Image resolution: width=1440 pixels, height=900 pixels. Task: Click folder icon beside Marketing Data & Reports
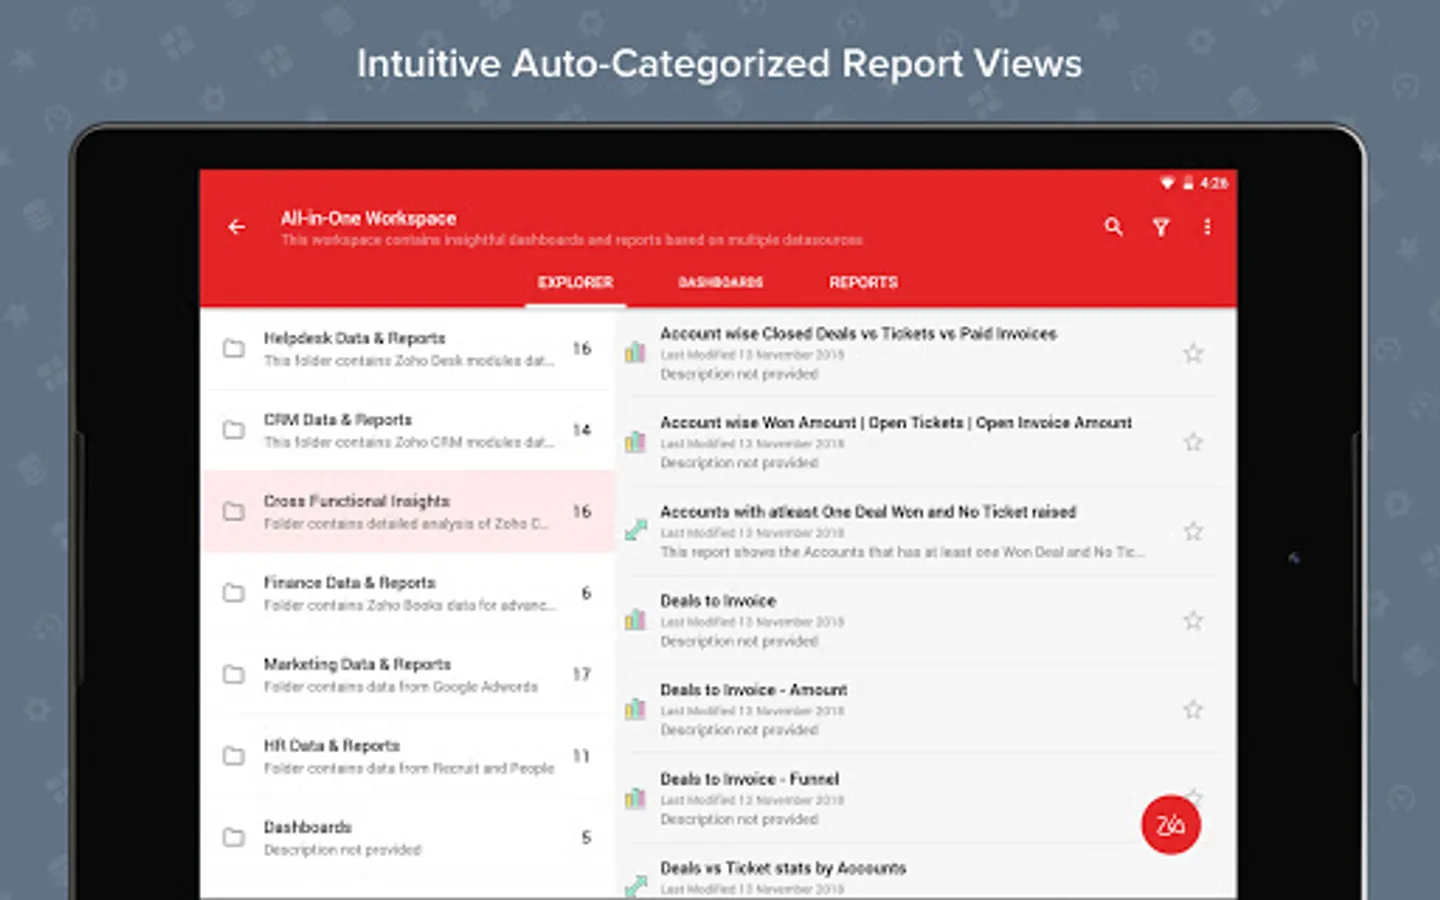coord(234,675)
